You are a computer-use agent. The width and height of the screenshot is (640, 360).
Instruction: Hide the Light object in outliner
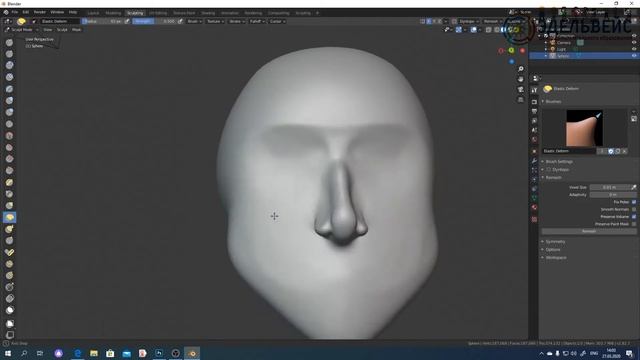pyautogui.click(x=634, y=49)
